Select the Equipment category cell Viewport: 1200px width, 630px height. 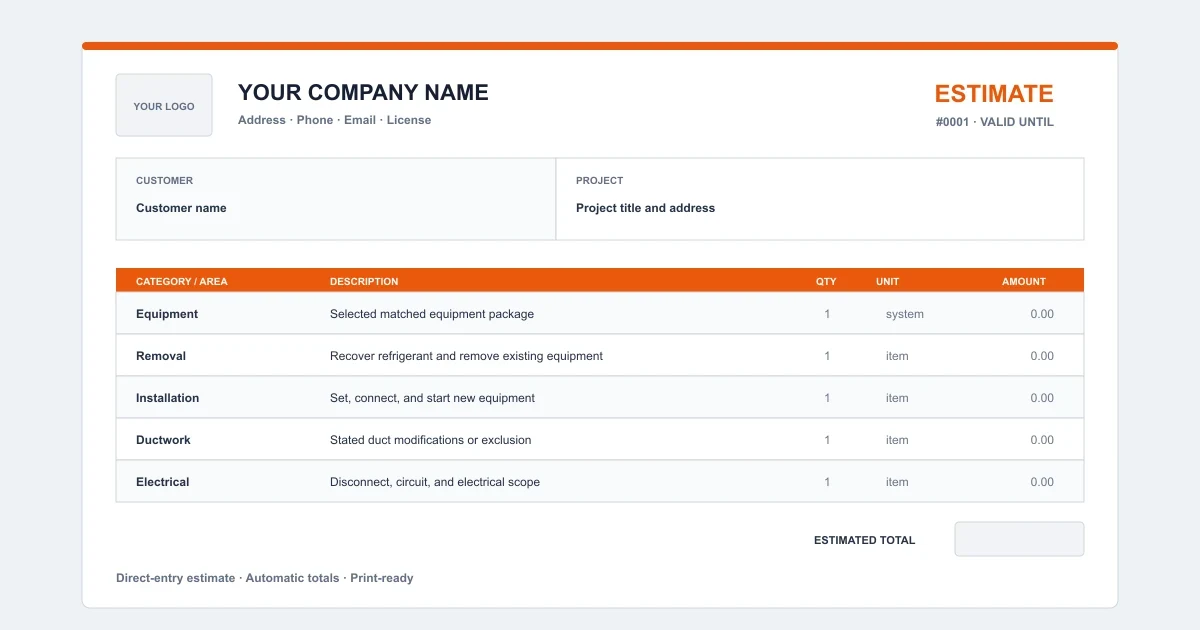[x=167, y=314]
